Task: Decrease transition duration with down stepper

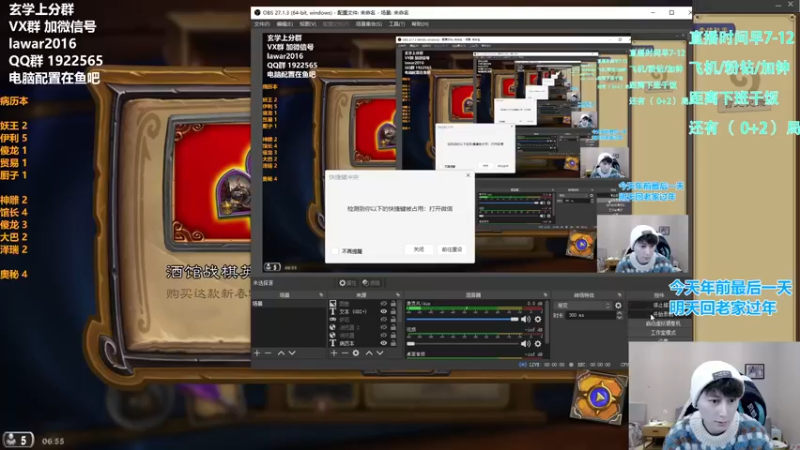Action: 619,317
